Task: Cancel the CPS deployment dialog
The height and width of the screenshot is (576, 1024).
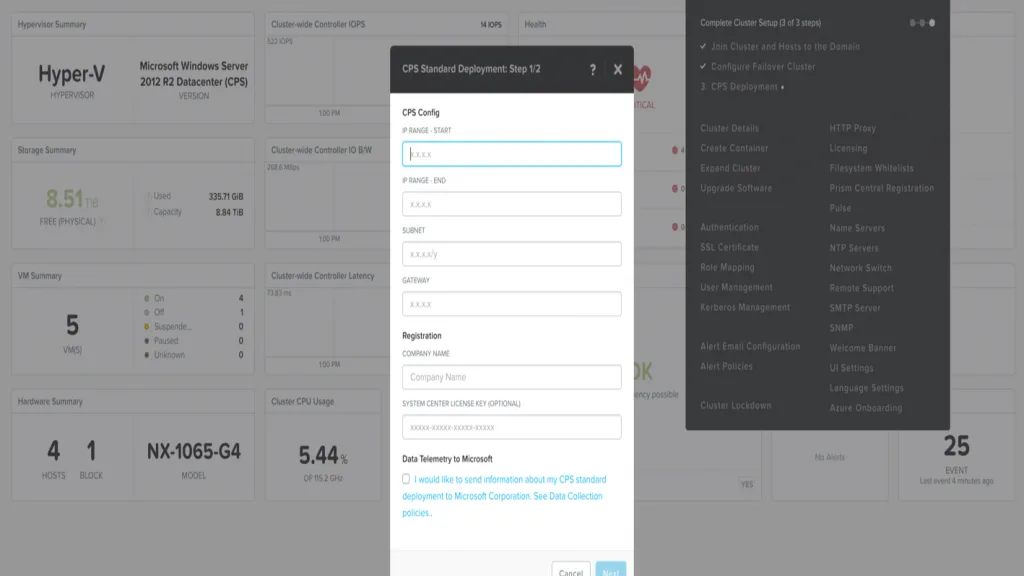Action: click(x=571, y=571)
